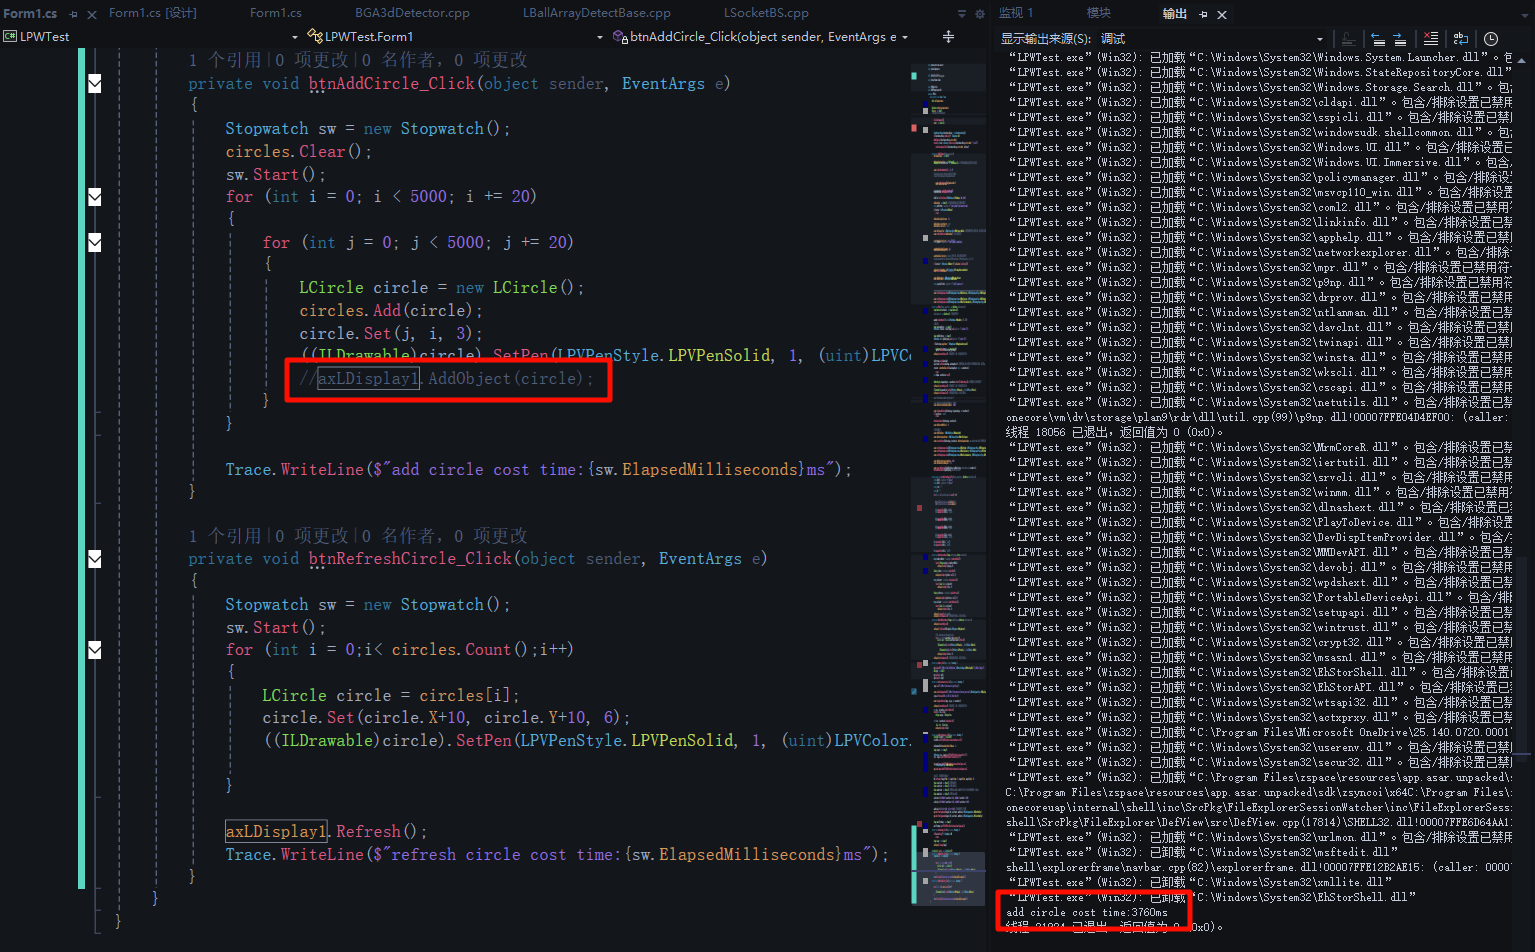The width and height of the screenshot is (1535, 952).
Task: Go to next message in output toolbar
Action: point(1400,39)
